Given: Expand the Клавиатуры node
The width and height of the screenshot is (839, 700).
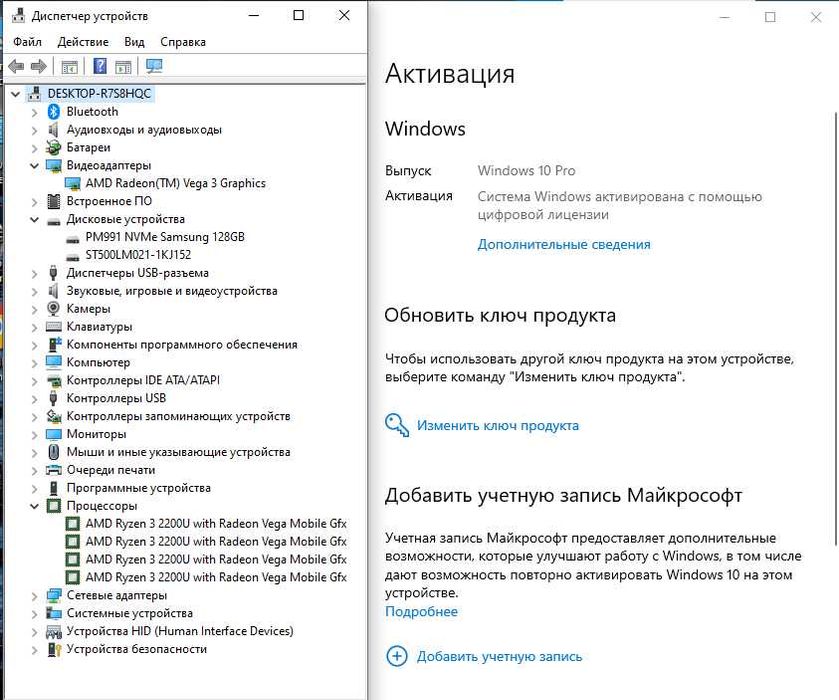Looking at the screenshot, I should tap(35, 327).
